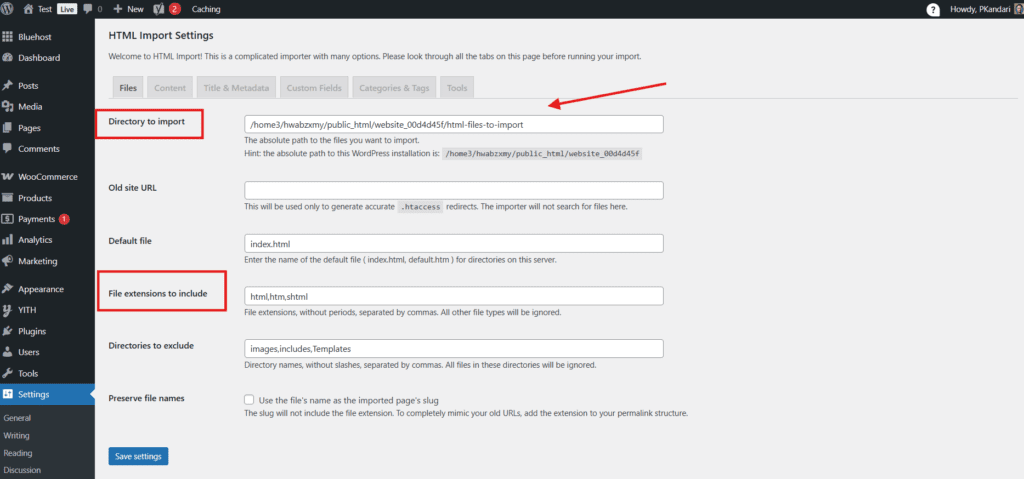Image resolution: width=1024 pixels, height=479 pixels.
Task: Open the Reading settings submenu link
Action: point(18,453)
